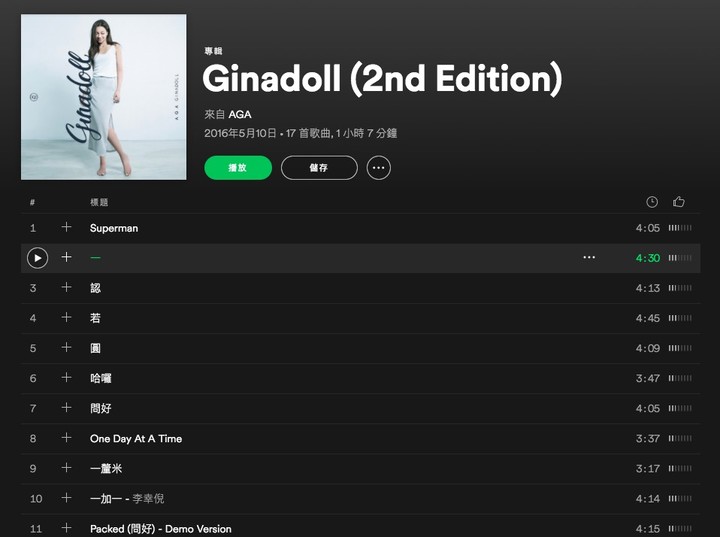Click the 儲存 save album button
The image size is (720, 537).
pos(319,168)
